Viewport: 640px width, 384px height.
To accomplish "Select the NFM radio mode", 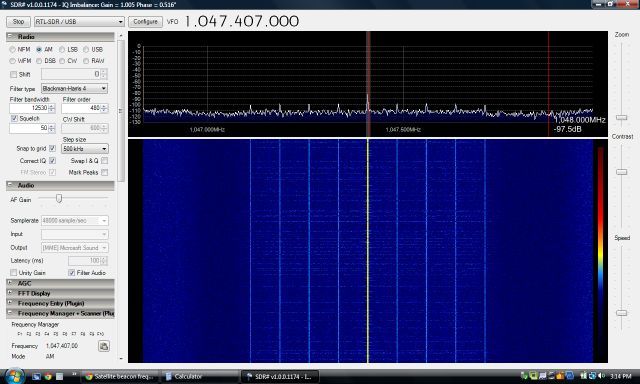I will [20, 49].
